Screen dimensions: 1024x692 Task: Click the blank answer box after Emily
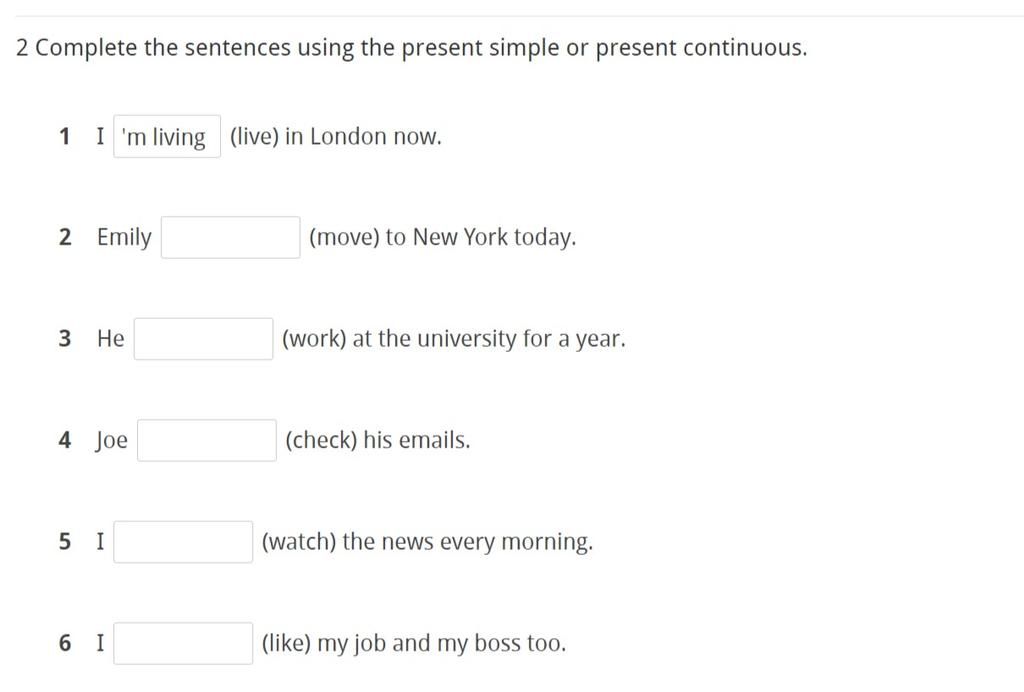(x=231, y=238)
